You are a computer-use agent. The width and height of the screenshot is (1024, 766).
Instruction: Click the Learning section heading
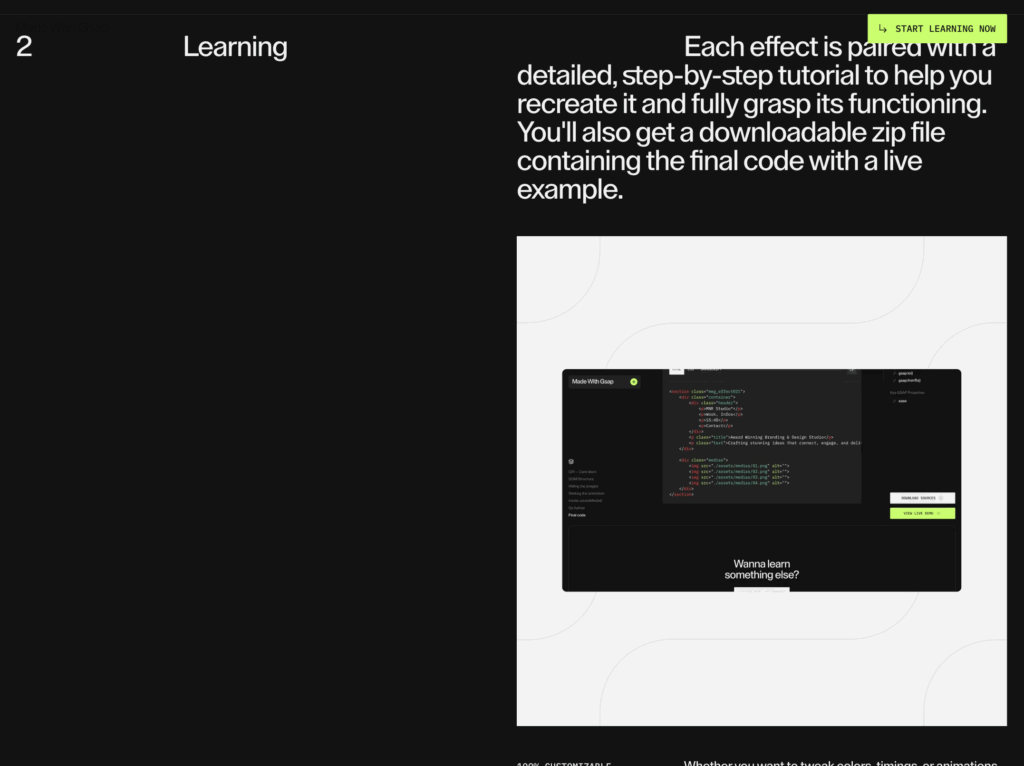(x=235, y=47)
